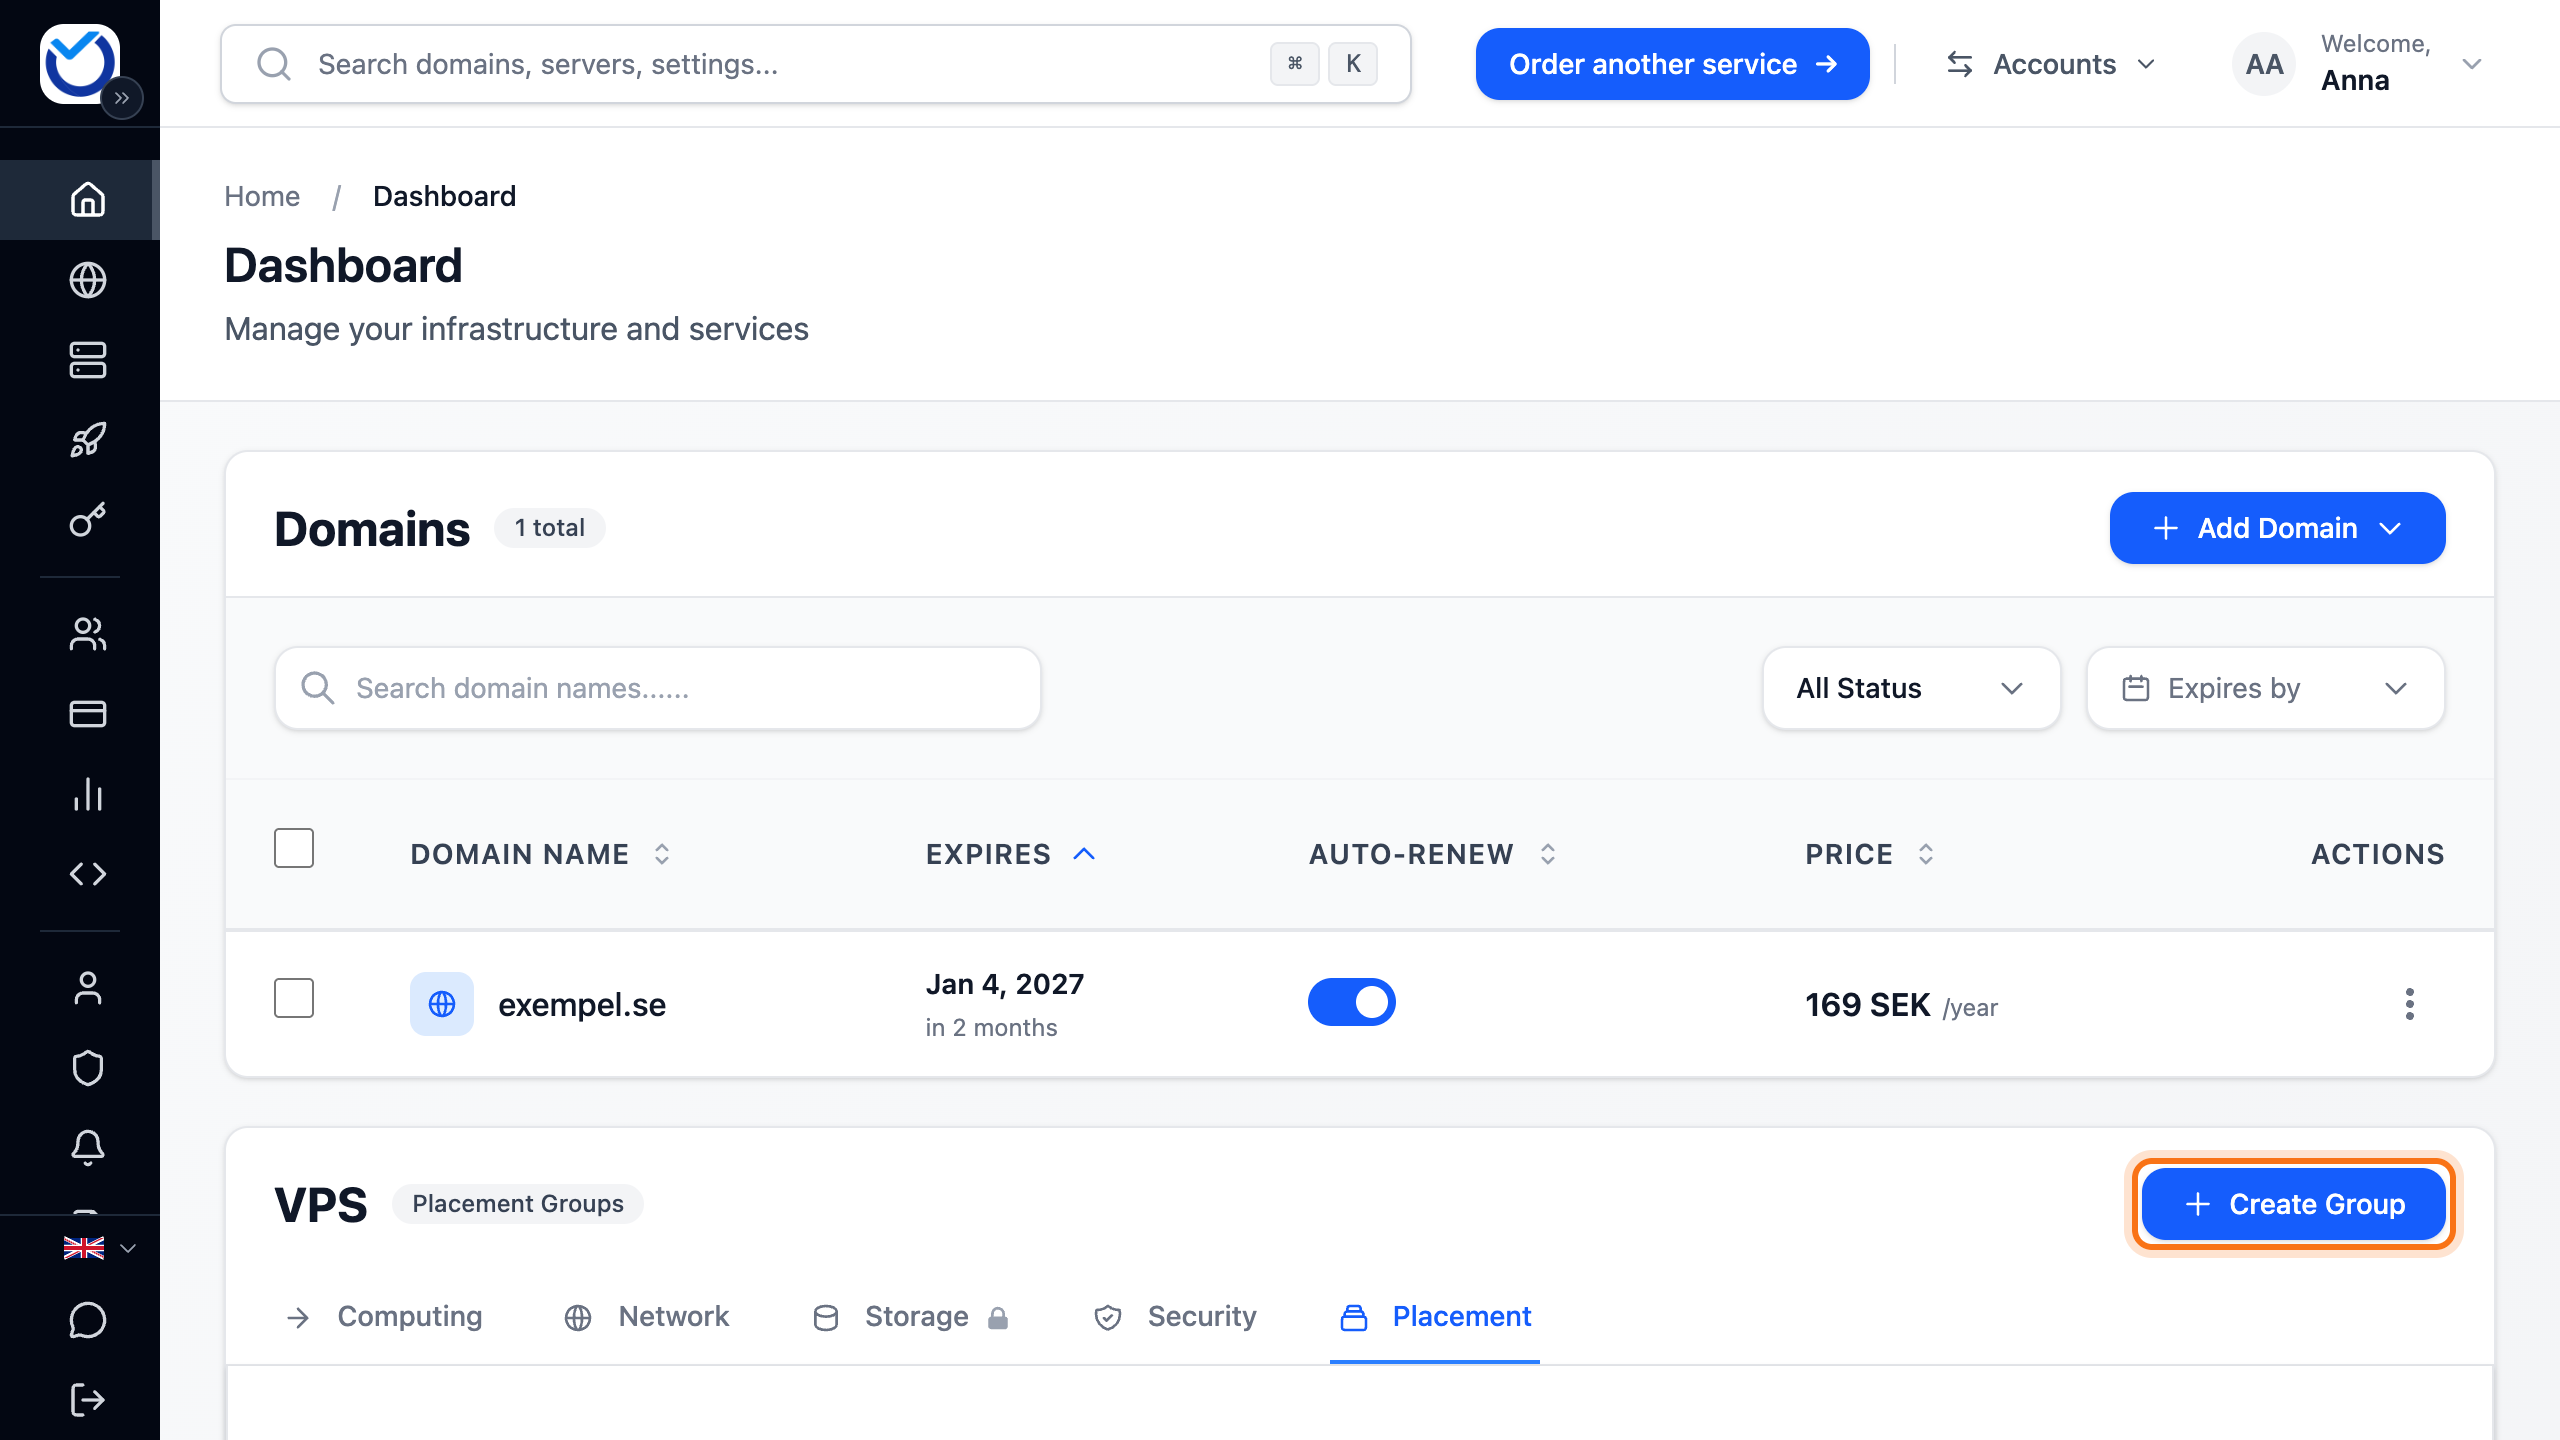Click Order another service button
The width and height of the screenshot is (2560, 1440).
pyautogui.click(x=1672, y=64)
